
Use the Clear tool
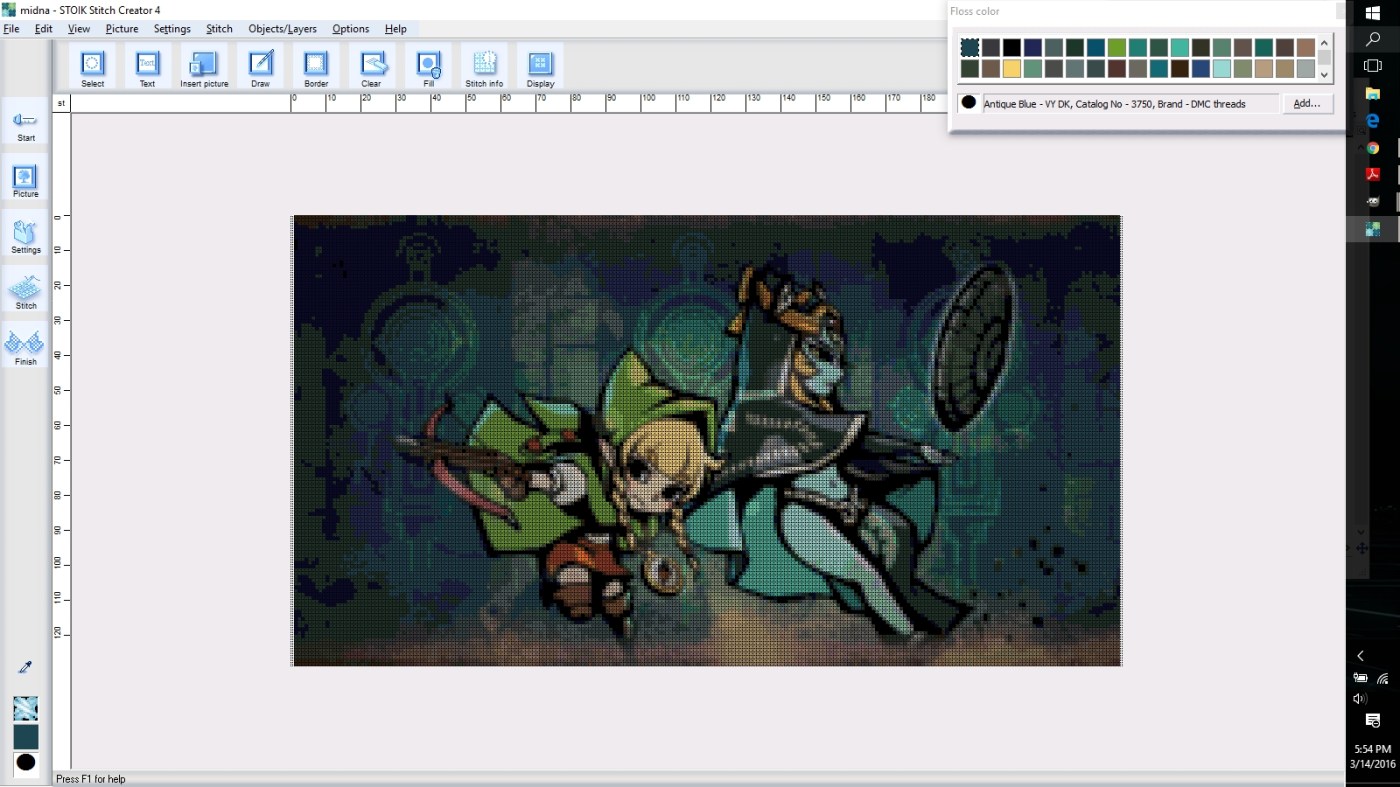371,68
